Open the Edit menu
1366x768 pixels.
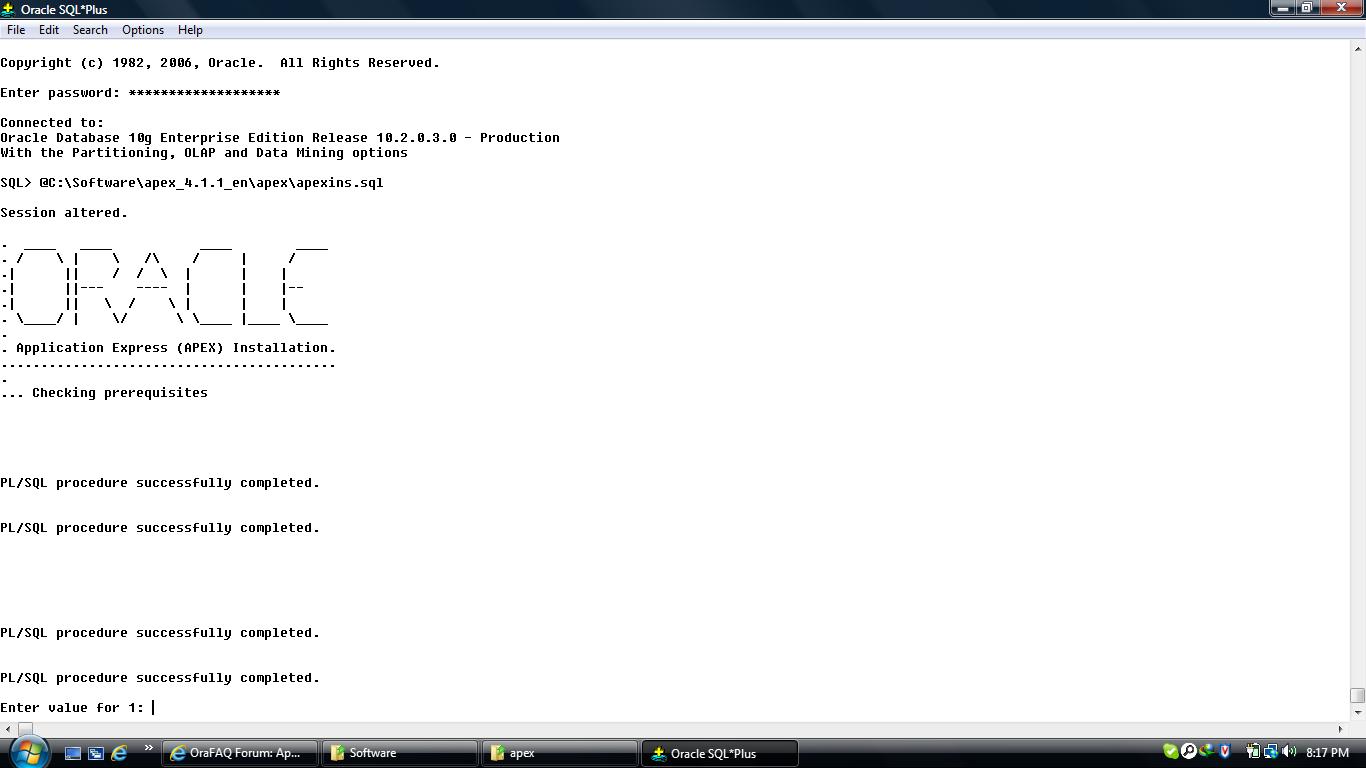pyautogui.click(x=48, y=30)
